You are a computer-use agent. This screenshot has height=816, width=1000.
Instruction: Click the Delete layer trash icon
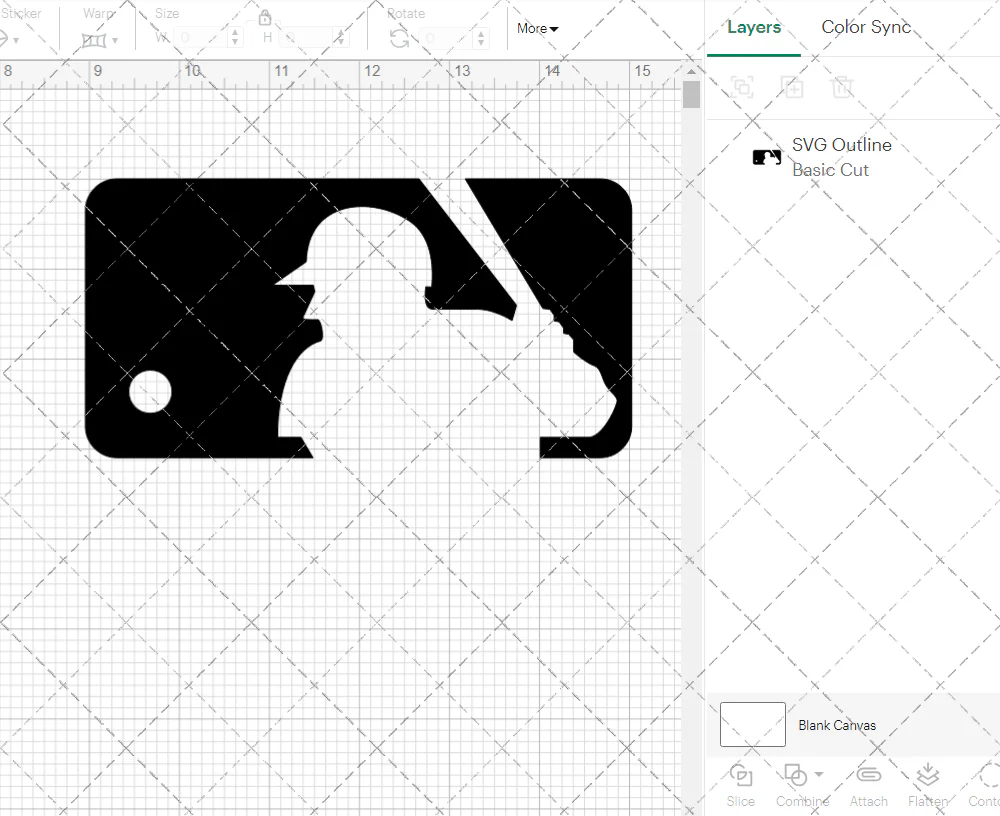(843, 87)
